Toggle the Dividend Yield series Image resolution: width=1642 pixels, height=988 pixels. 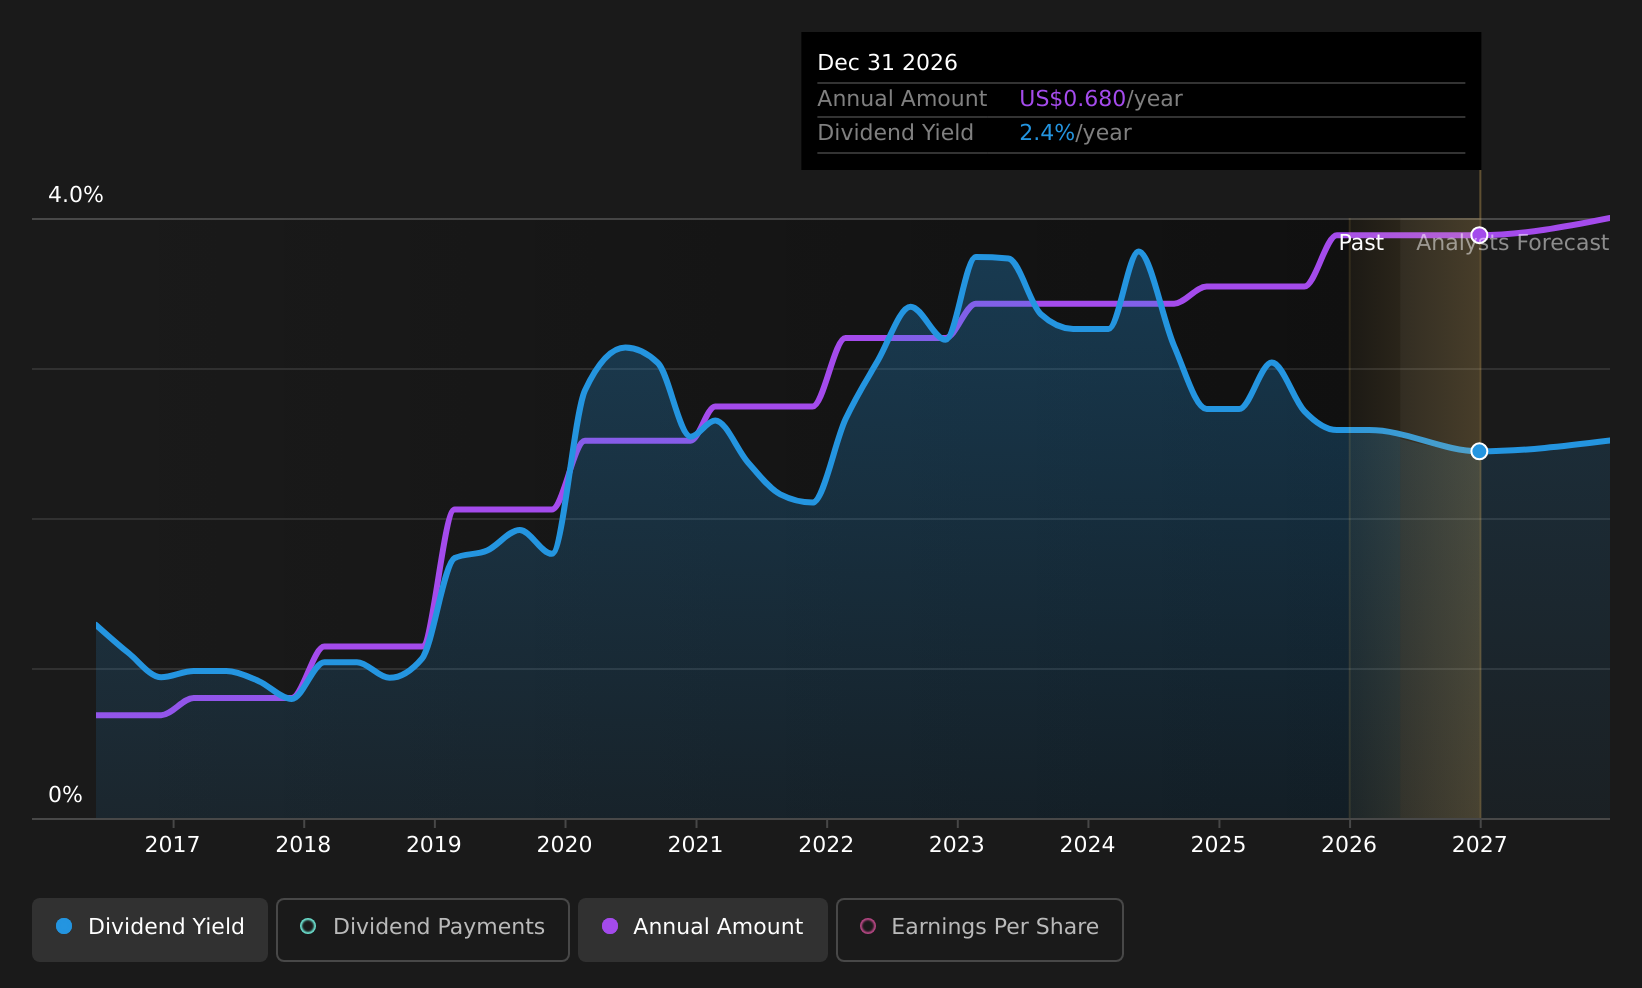[x=150, y=929]
